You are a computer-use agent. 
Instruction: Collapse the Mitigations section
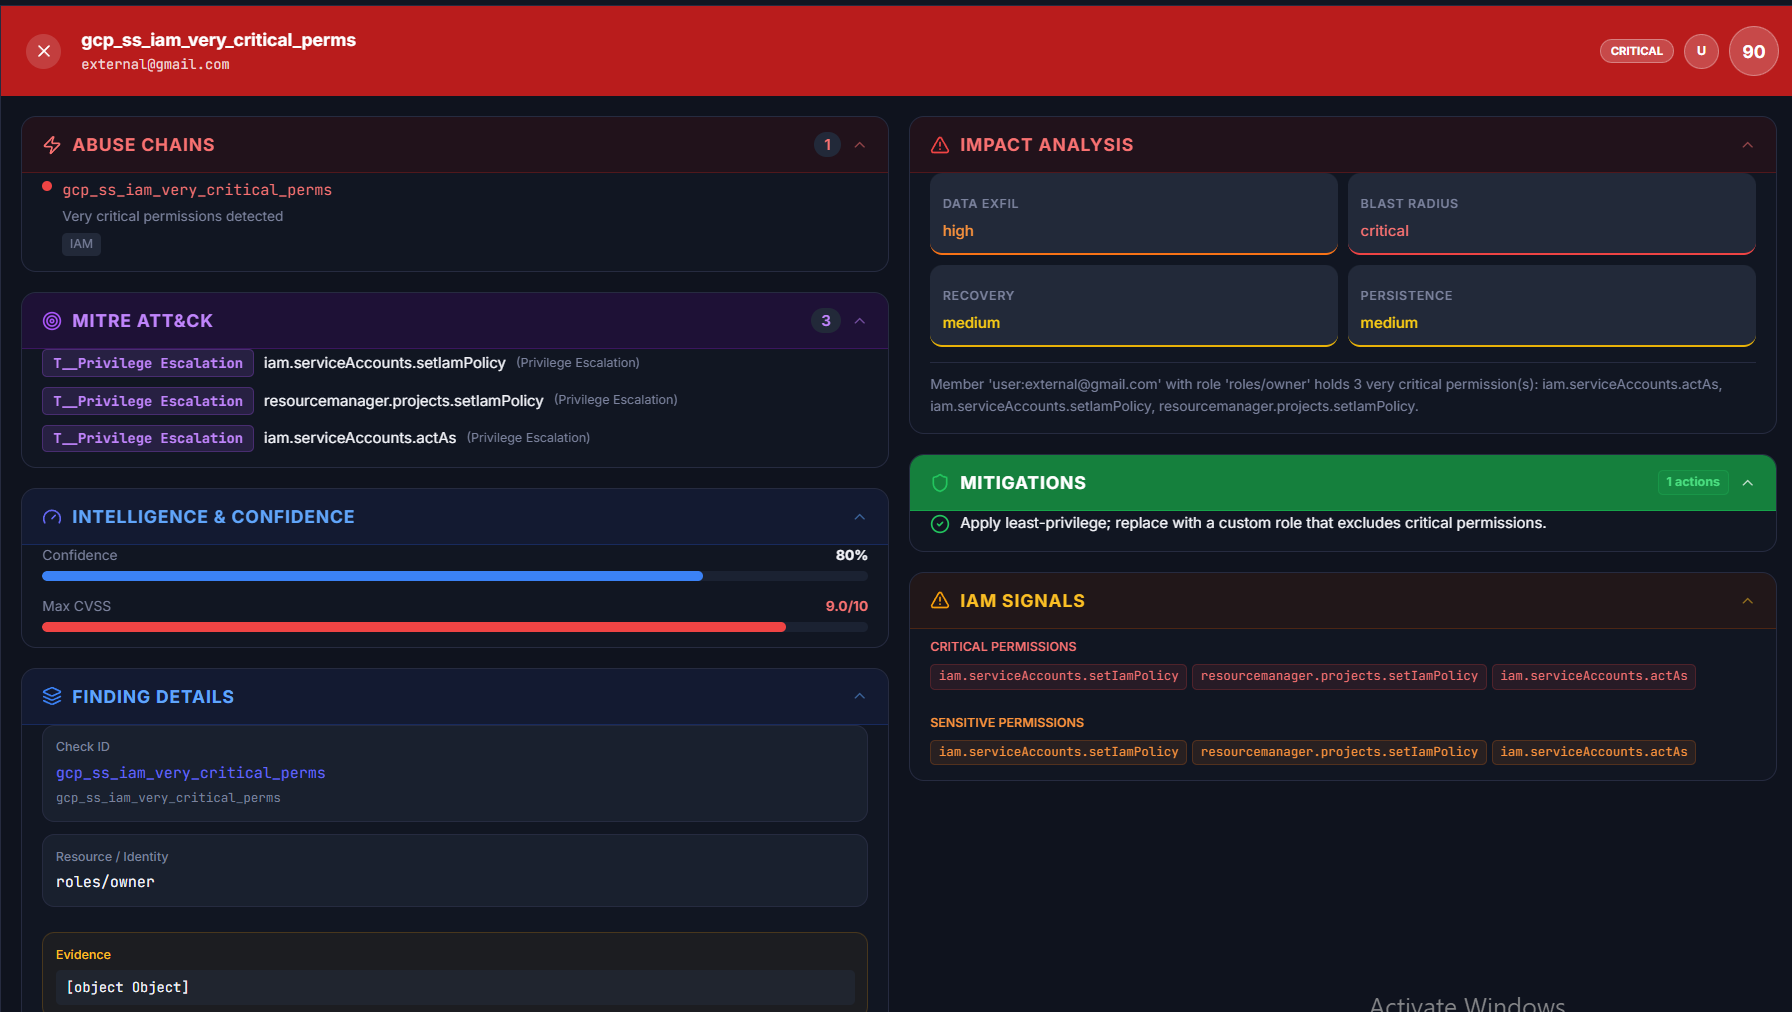pyautogui.click(x=1748, y=483)
